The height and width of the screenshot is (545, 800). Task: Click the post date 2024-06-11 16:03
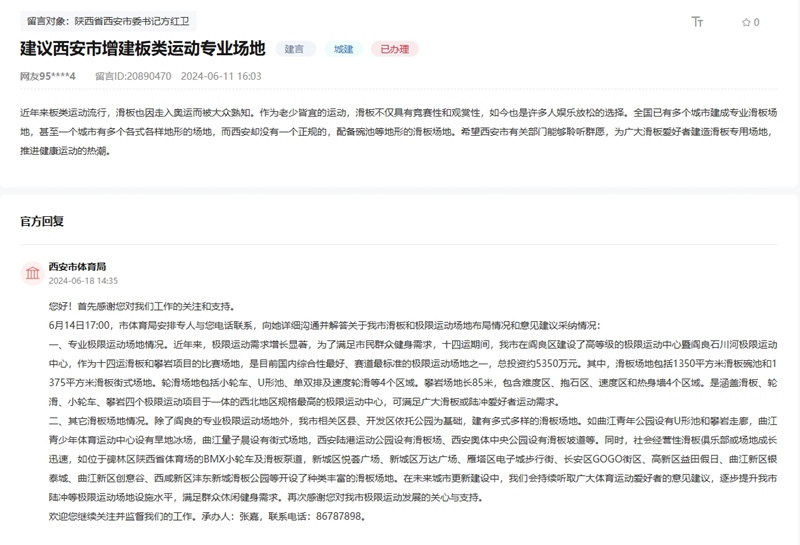221,76
